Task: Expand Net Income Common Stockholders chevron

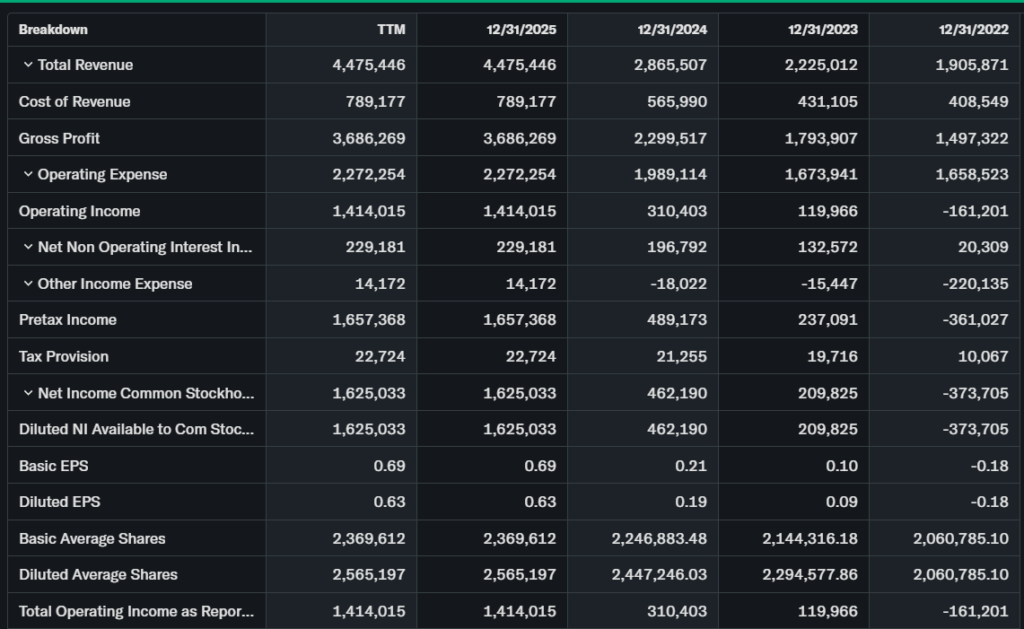Action: 28,394
